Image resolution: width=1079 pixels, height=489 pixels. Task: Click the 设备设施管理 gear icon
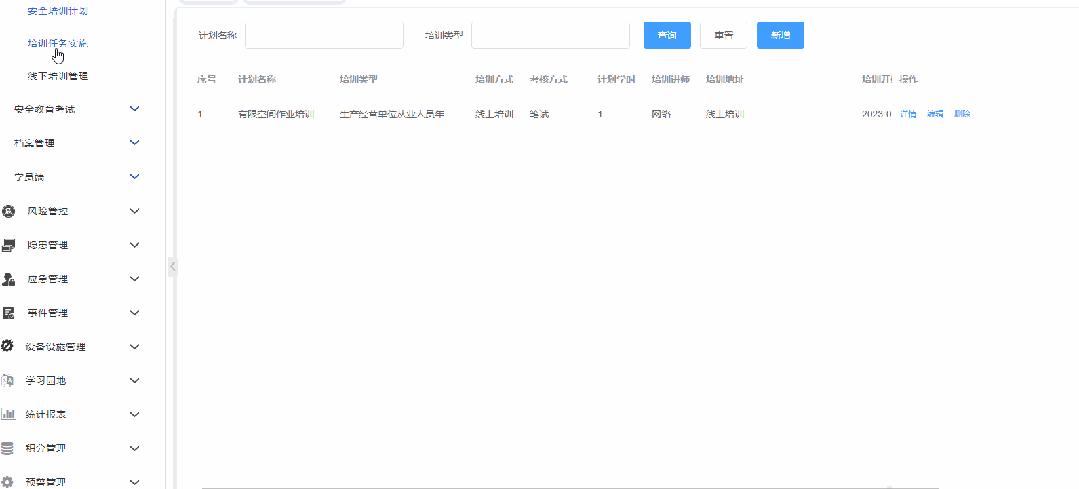8,347
